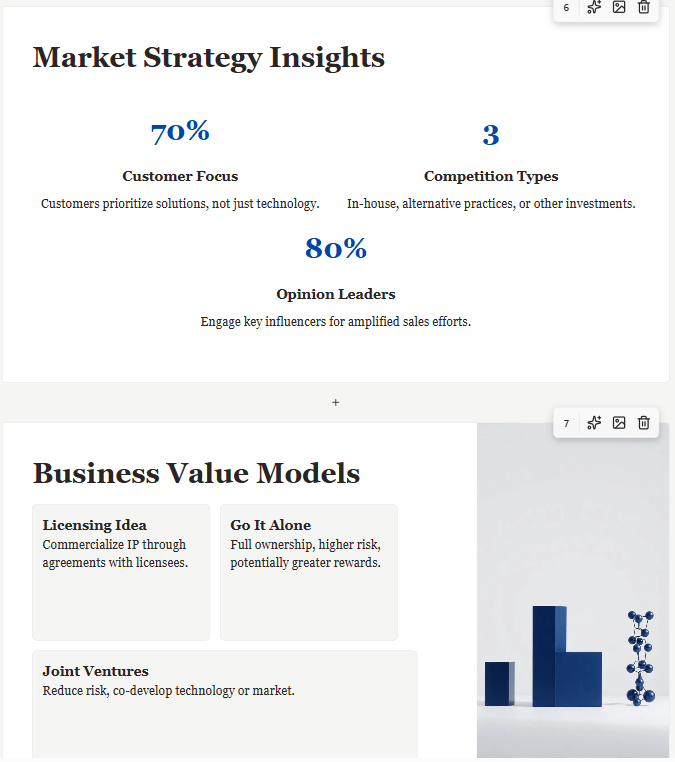
Task: Select the 80% Opinion Leaders statistic
Action: (336, 248)
